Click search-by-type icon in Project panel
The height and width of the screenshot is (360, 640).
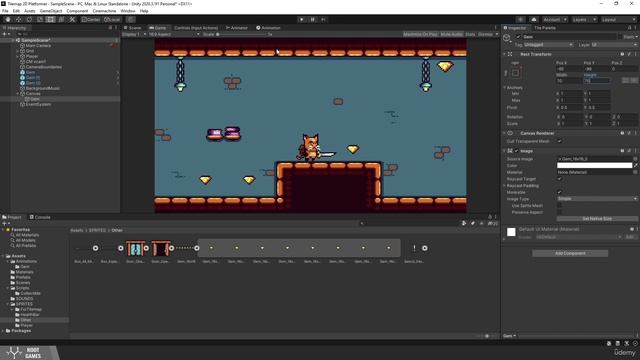(464, 223)
